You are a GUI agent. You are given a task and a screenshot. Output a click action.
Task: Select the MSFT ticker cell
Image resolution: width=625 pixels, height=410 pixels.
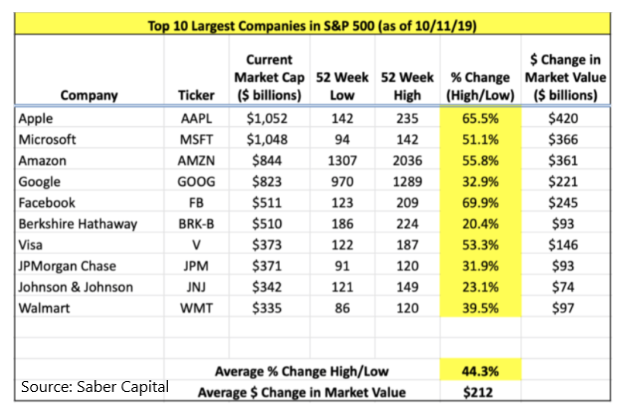point(196,139)
